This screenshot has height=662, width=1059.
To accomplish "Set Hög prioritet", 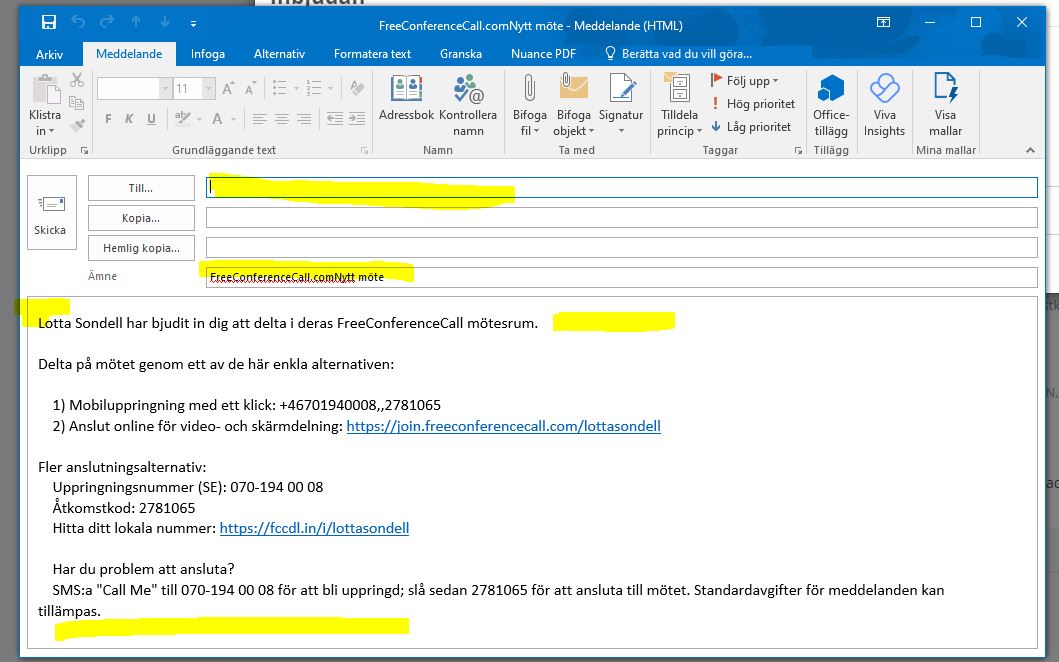I will point(752,104).
